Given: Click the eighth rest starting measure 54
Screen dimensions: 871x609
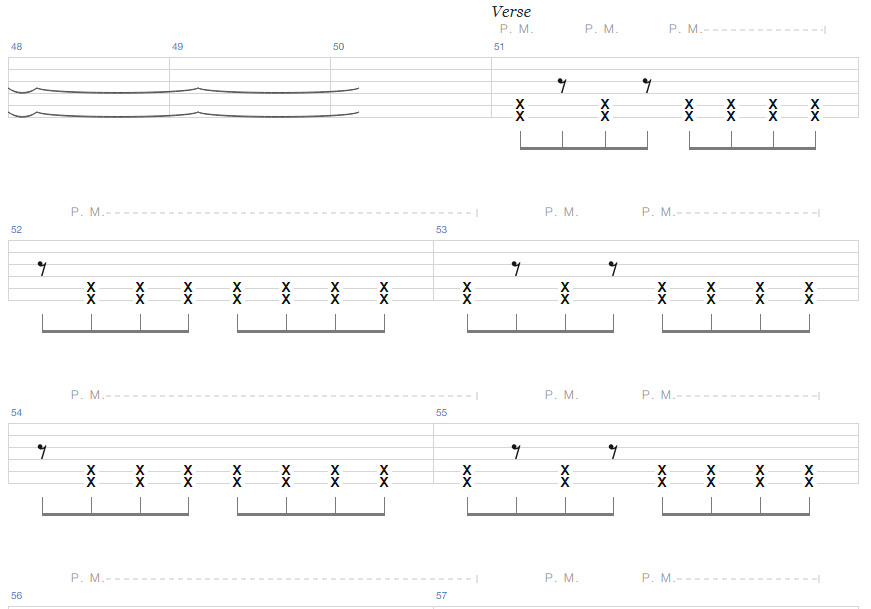Looking at the screenshot, I should (x=42, y=451).
